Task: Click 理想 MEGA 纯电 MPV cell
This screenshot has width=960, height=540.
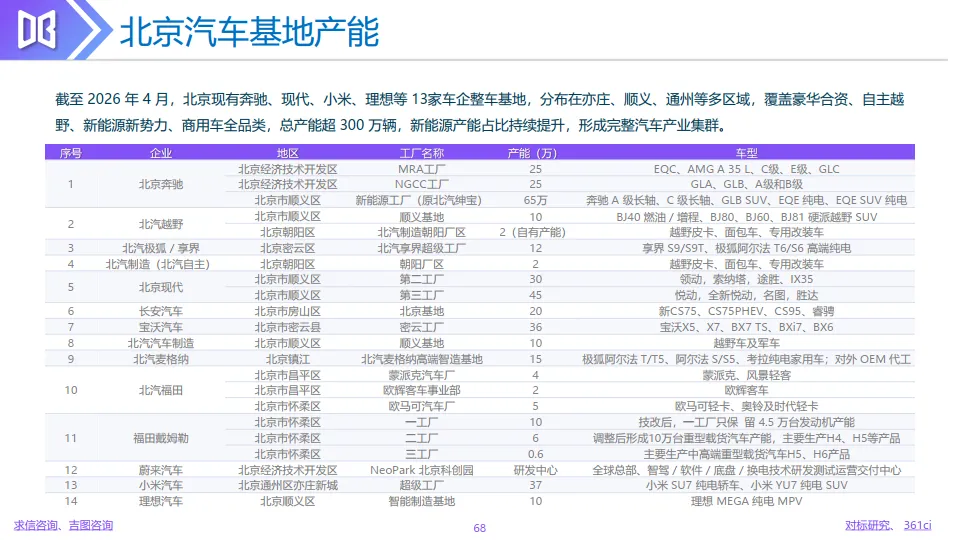Action: [746, 501]
